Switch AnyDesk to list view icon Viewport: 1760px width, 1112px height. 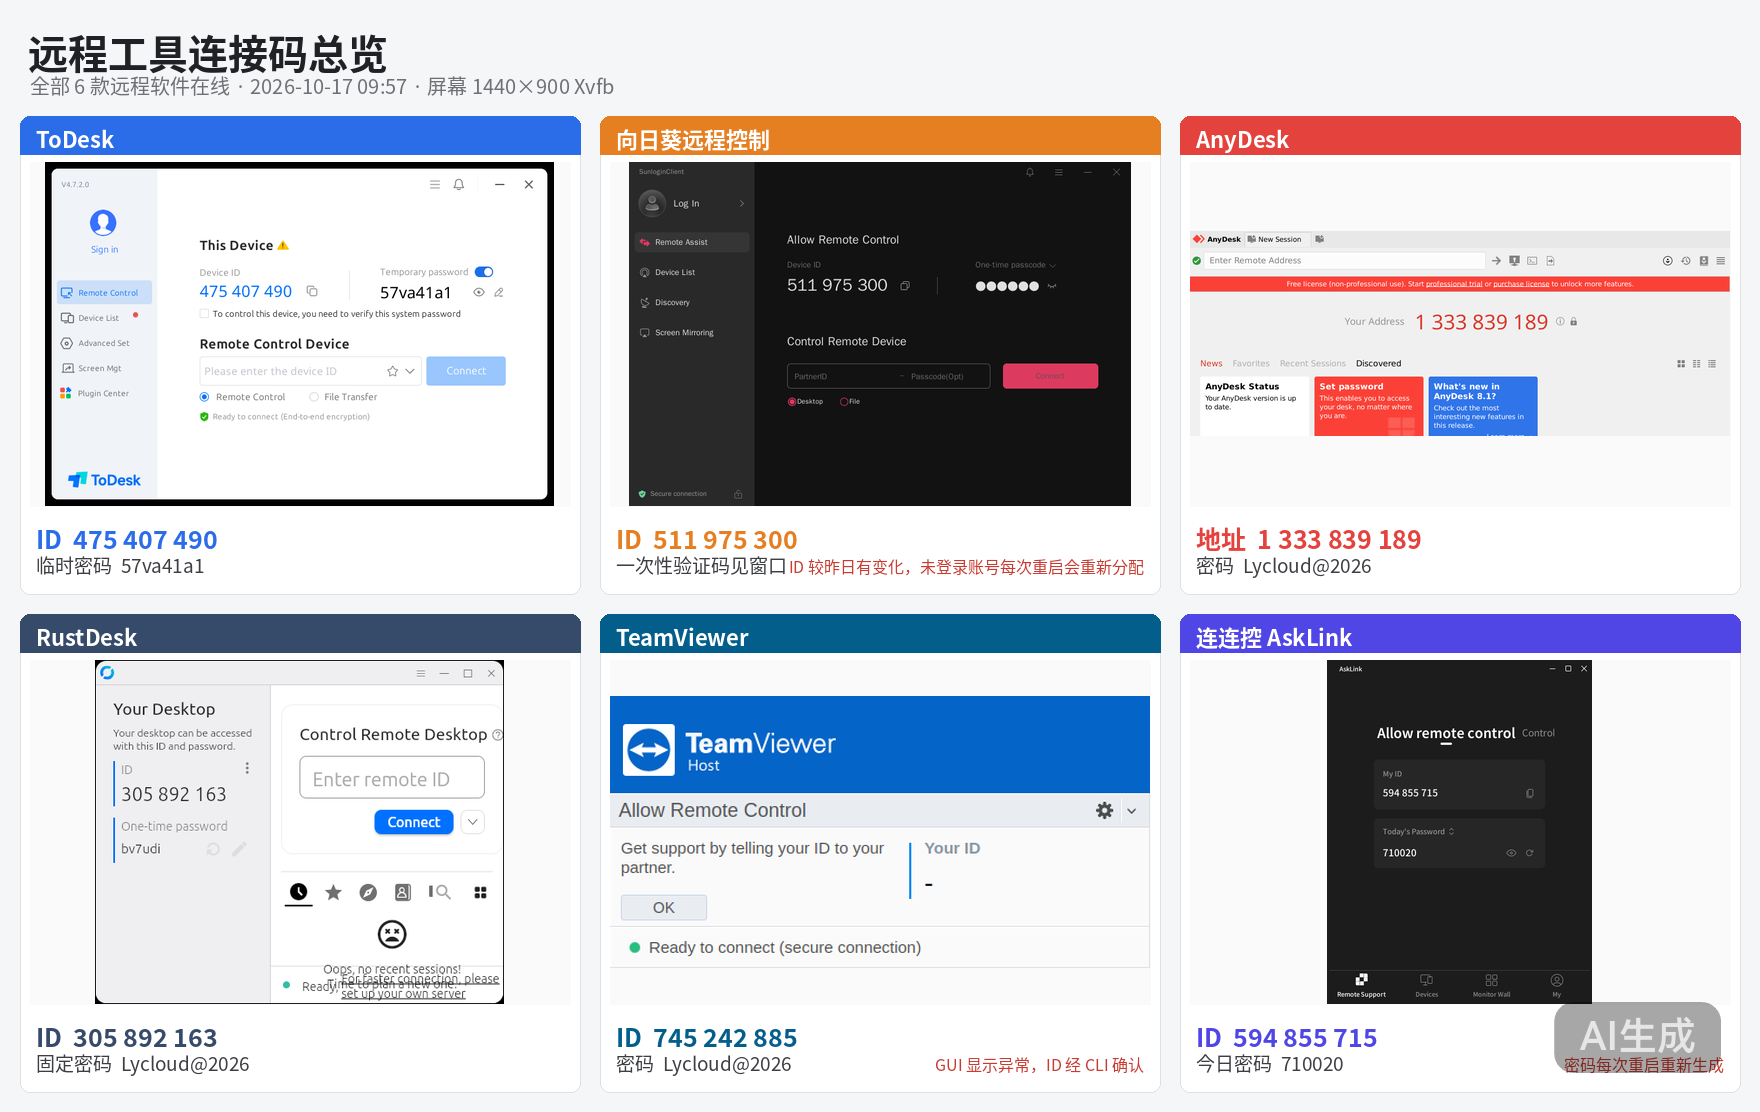click(1712, 364)
